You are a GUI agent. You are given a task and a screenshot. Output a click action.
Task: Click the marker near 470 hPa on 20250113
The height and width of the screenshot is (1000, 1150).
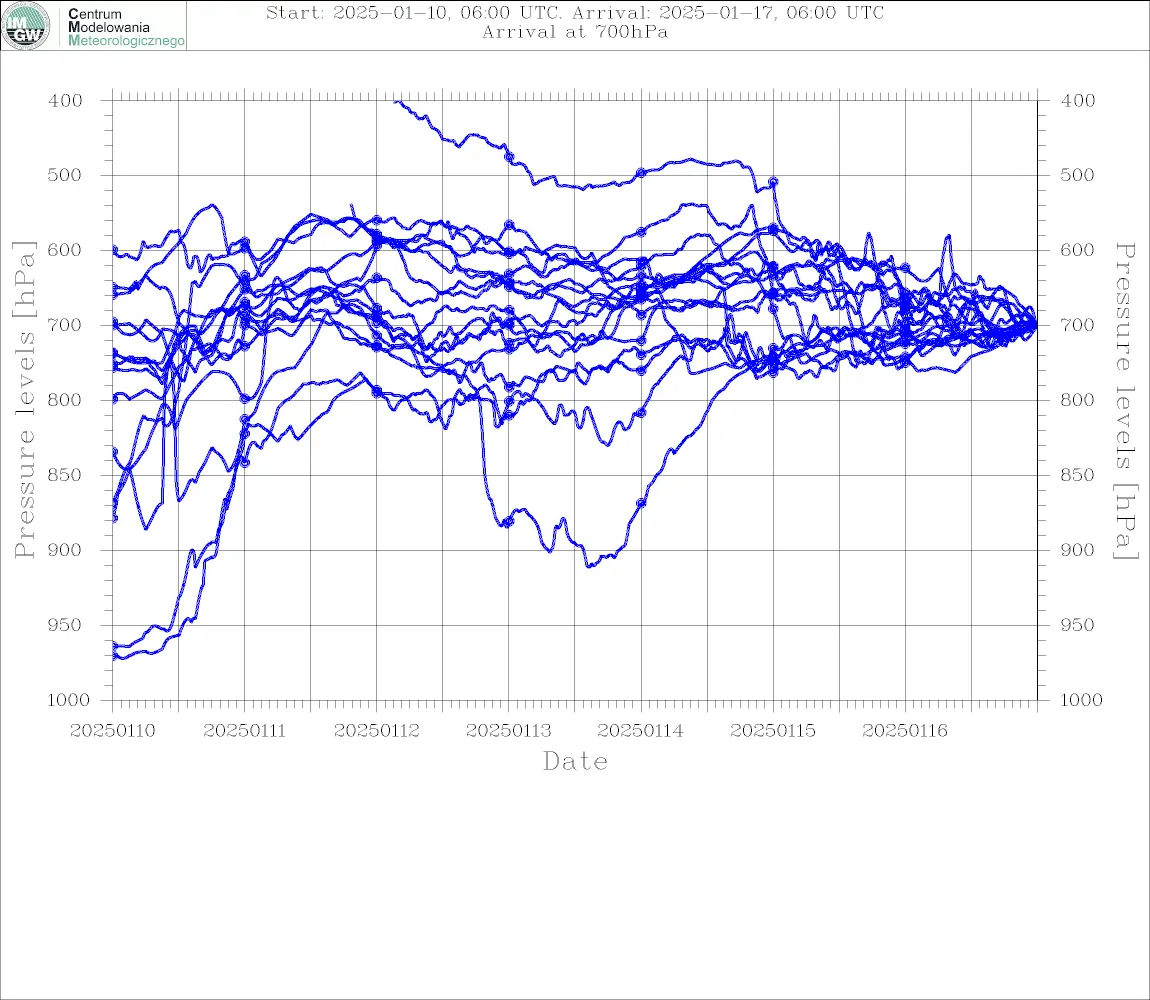pyautogui.click(x=509, y=156)
